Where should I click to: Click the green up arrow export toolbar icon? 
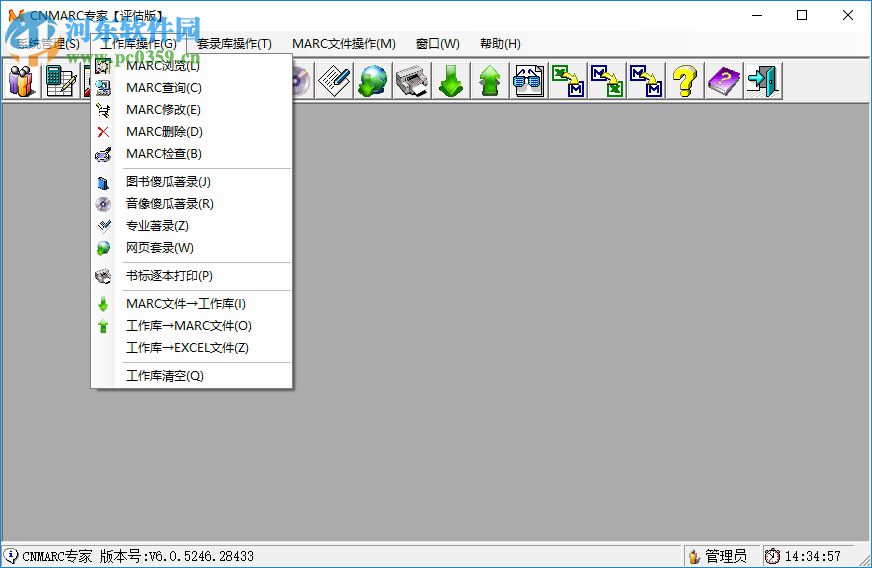490,81
